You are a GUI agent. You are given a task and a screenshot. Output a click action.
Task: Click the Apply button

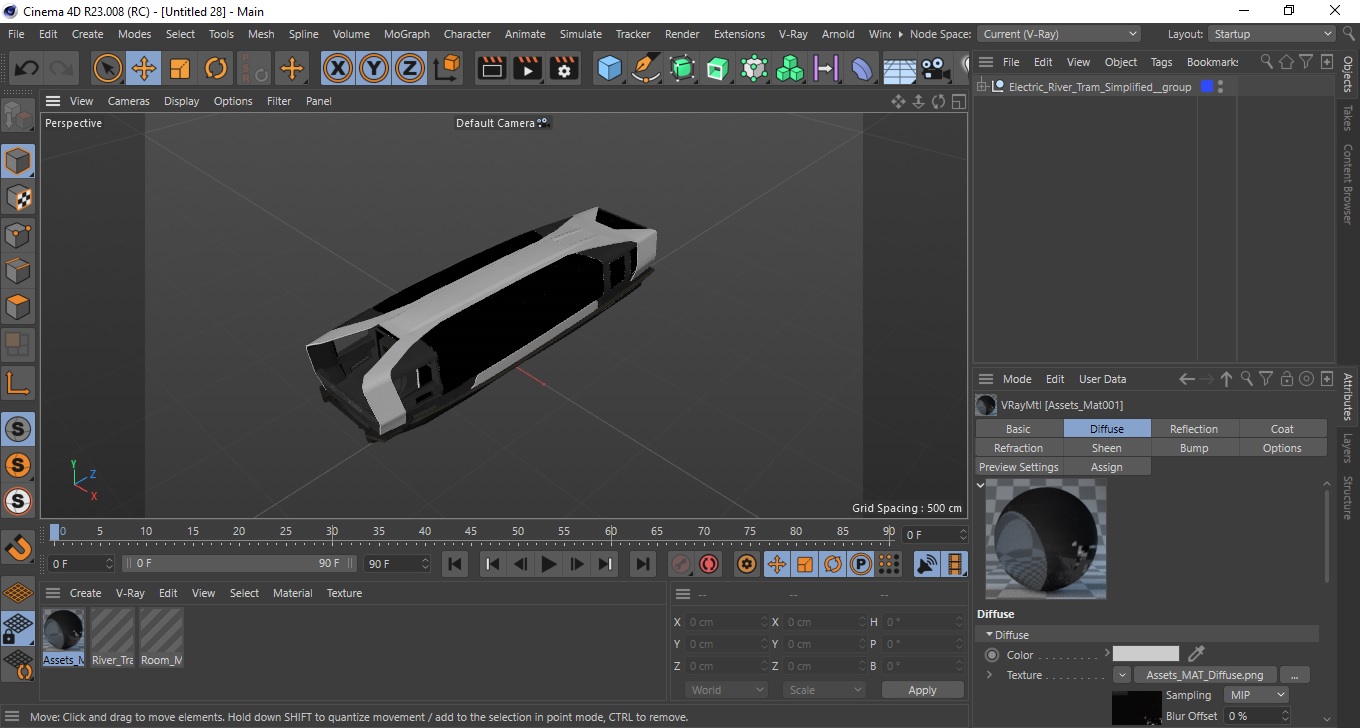coord(922,690)
